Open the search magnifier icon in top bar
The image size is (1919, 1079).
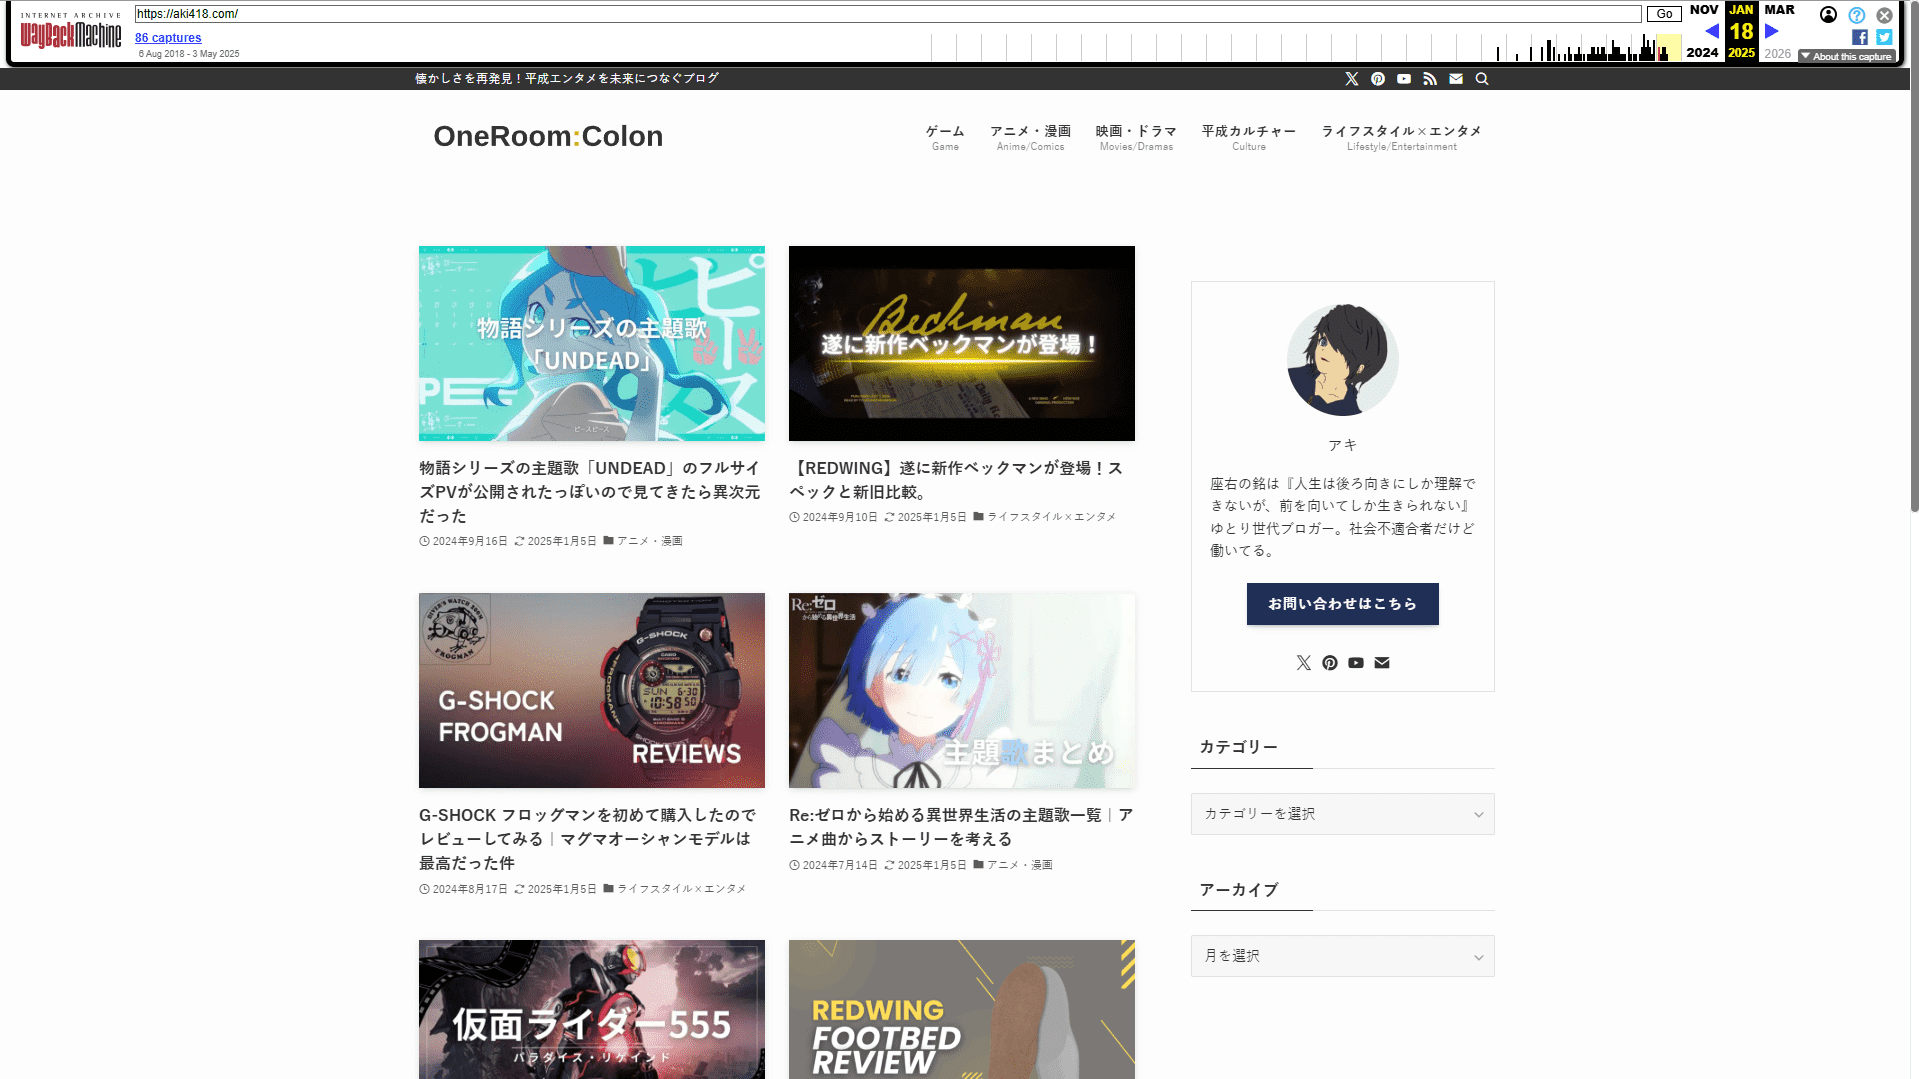tap(1482, 79)
